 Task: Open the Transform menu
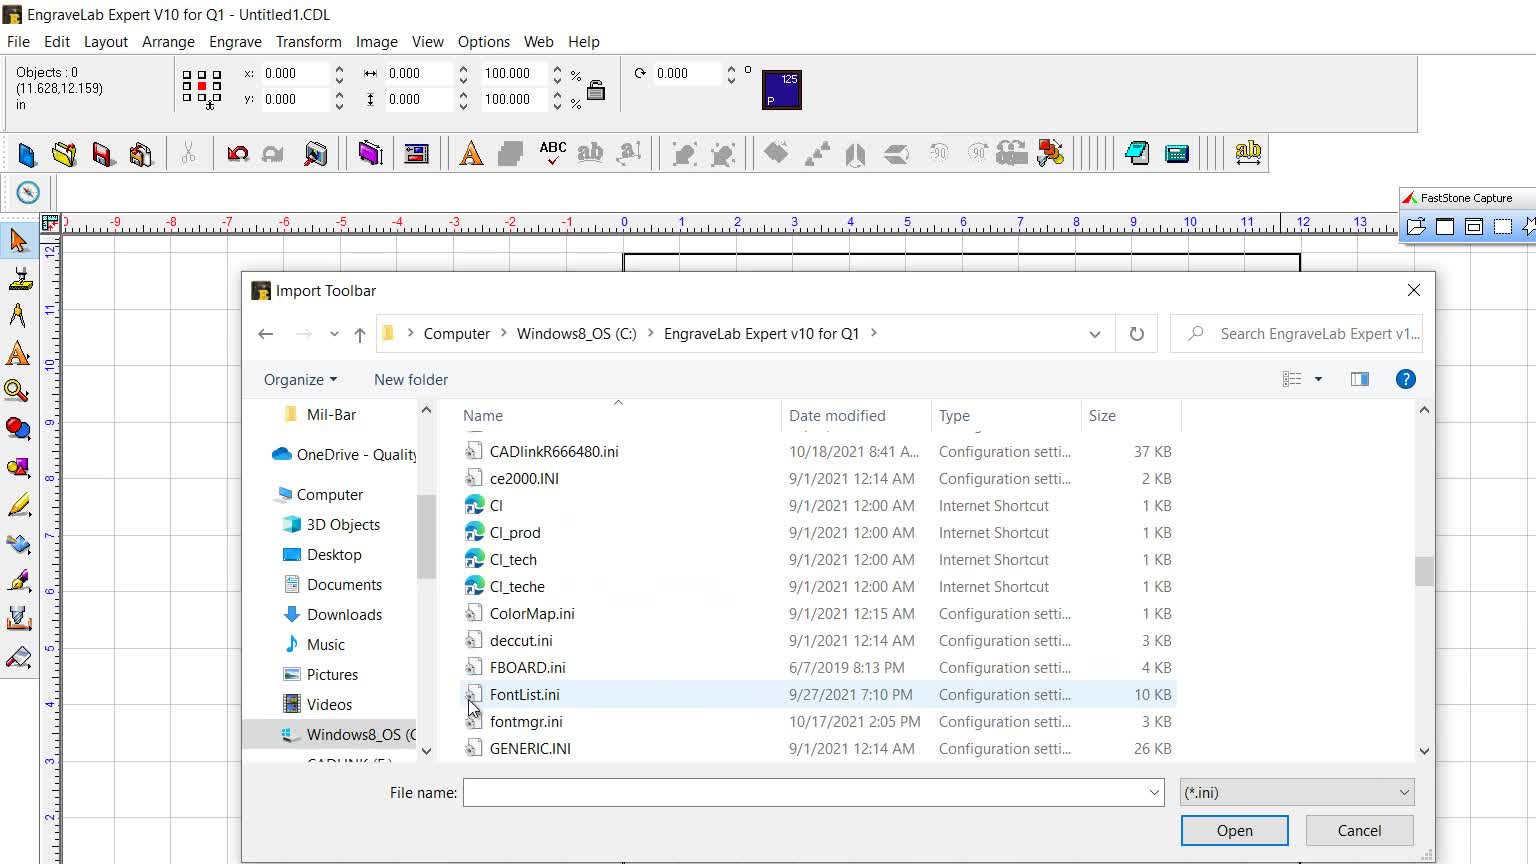click(x=308, y=42)
